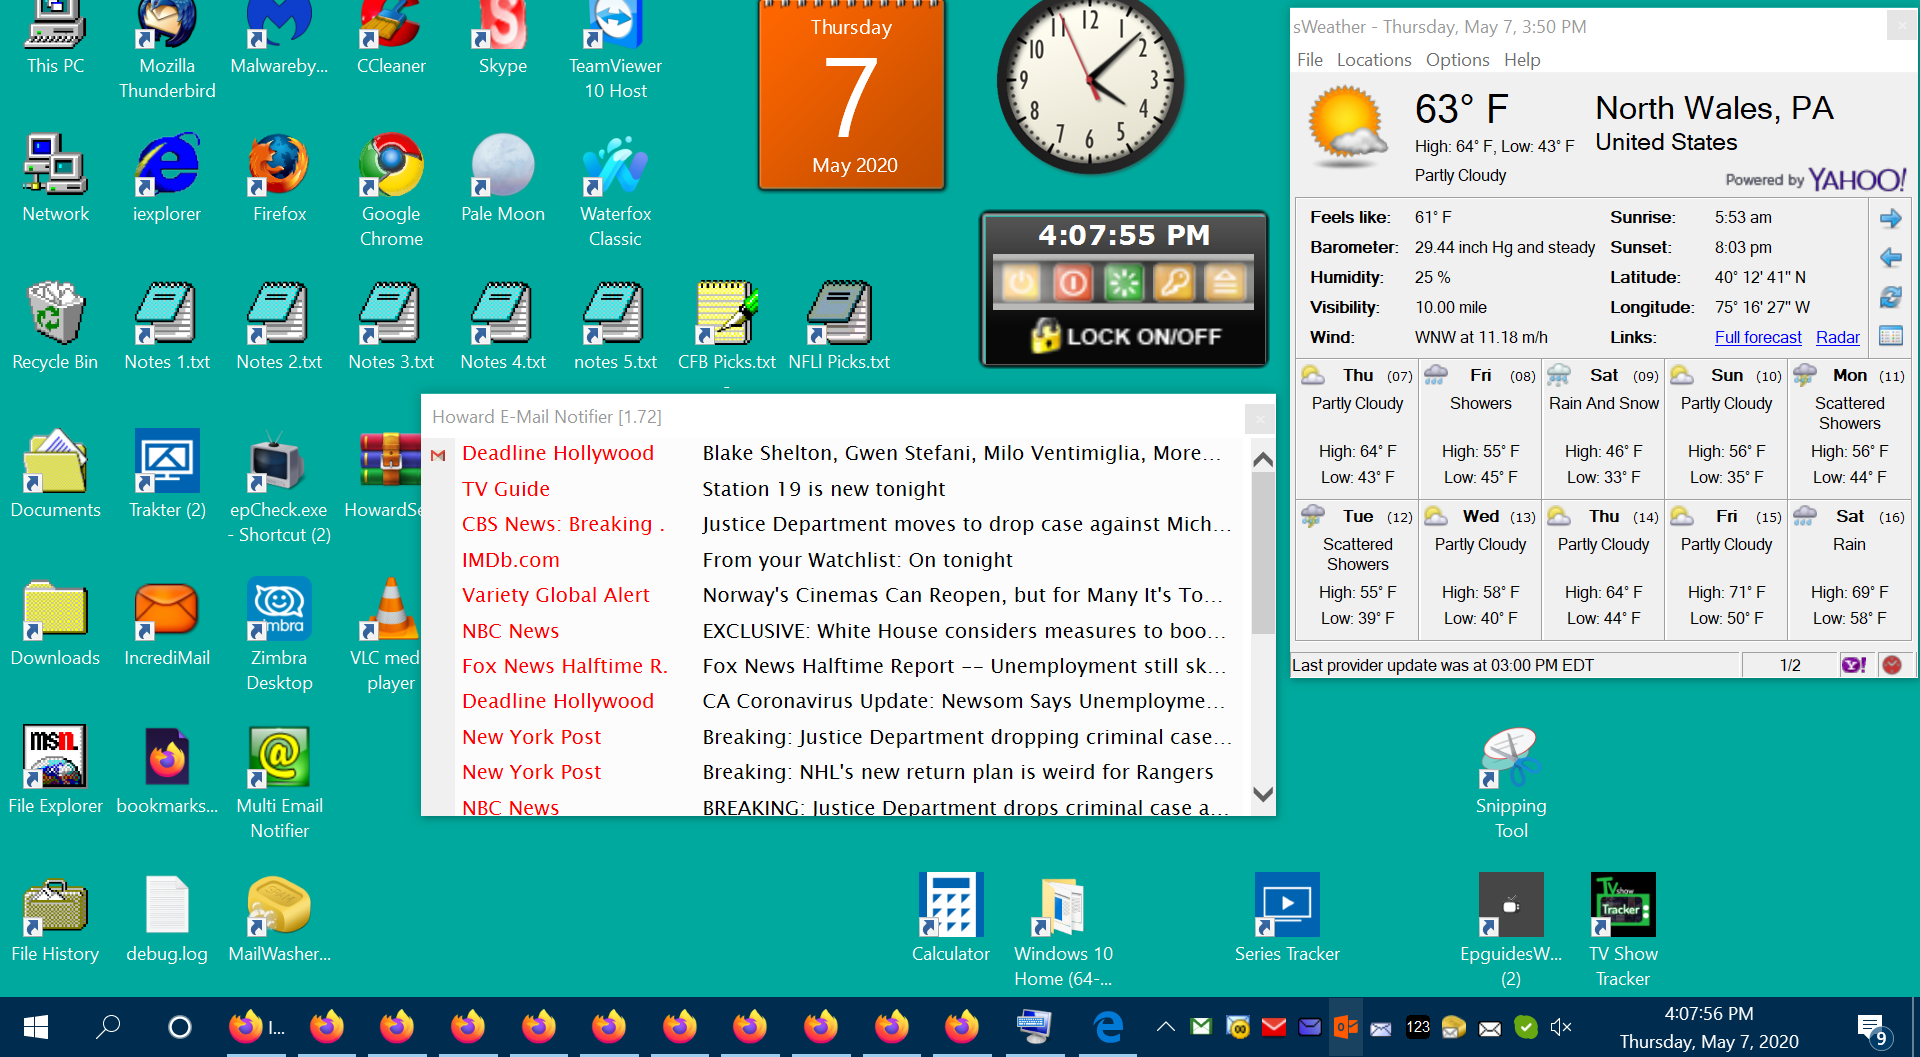This screenshot has width=1920, height=1057.
Task: Toggle the LOCK ON/OFF button
Action: coord(1126,336)
